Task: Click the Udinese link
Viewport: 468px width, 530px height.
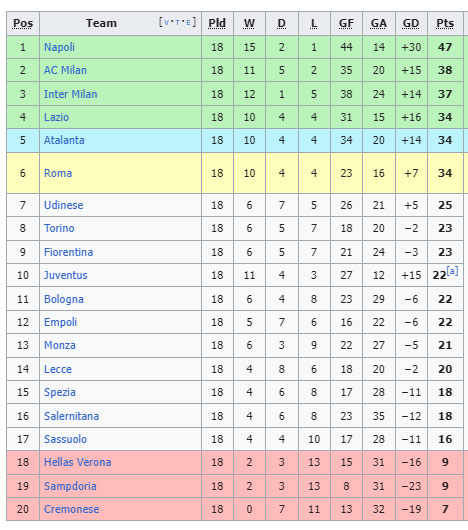Action: (64, 205)
